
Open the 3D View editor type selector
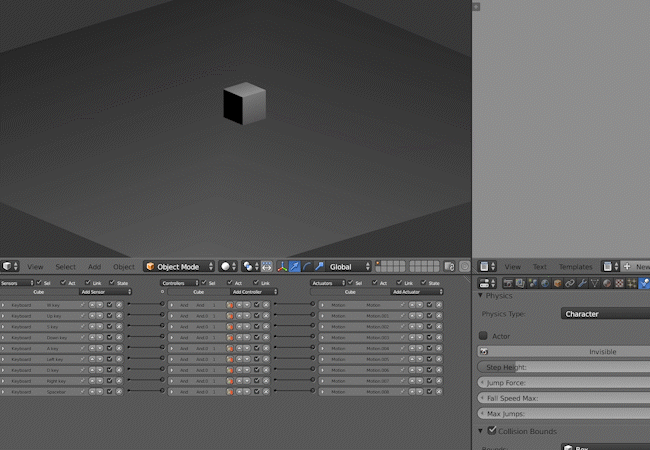click(x=10, y=266)
